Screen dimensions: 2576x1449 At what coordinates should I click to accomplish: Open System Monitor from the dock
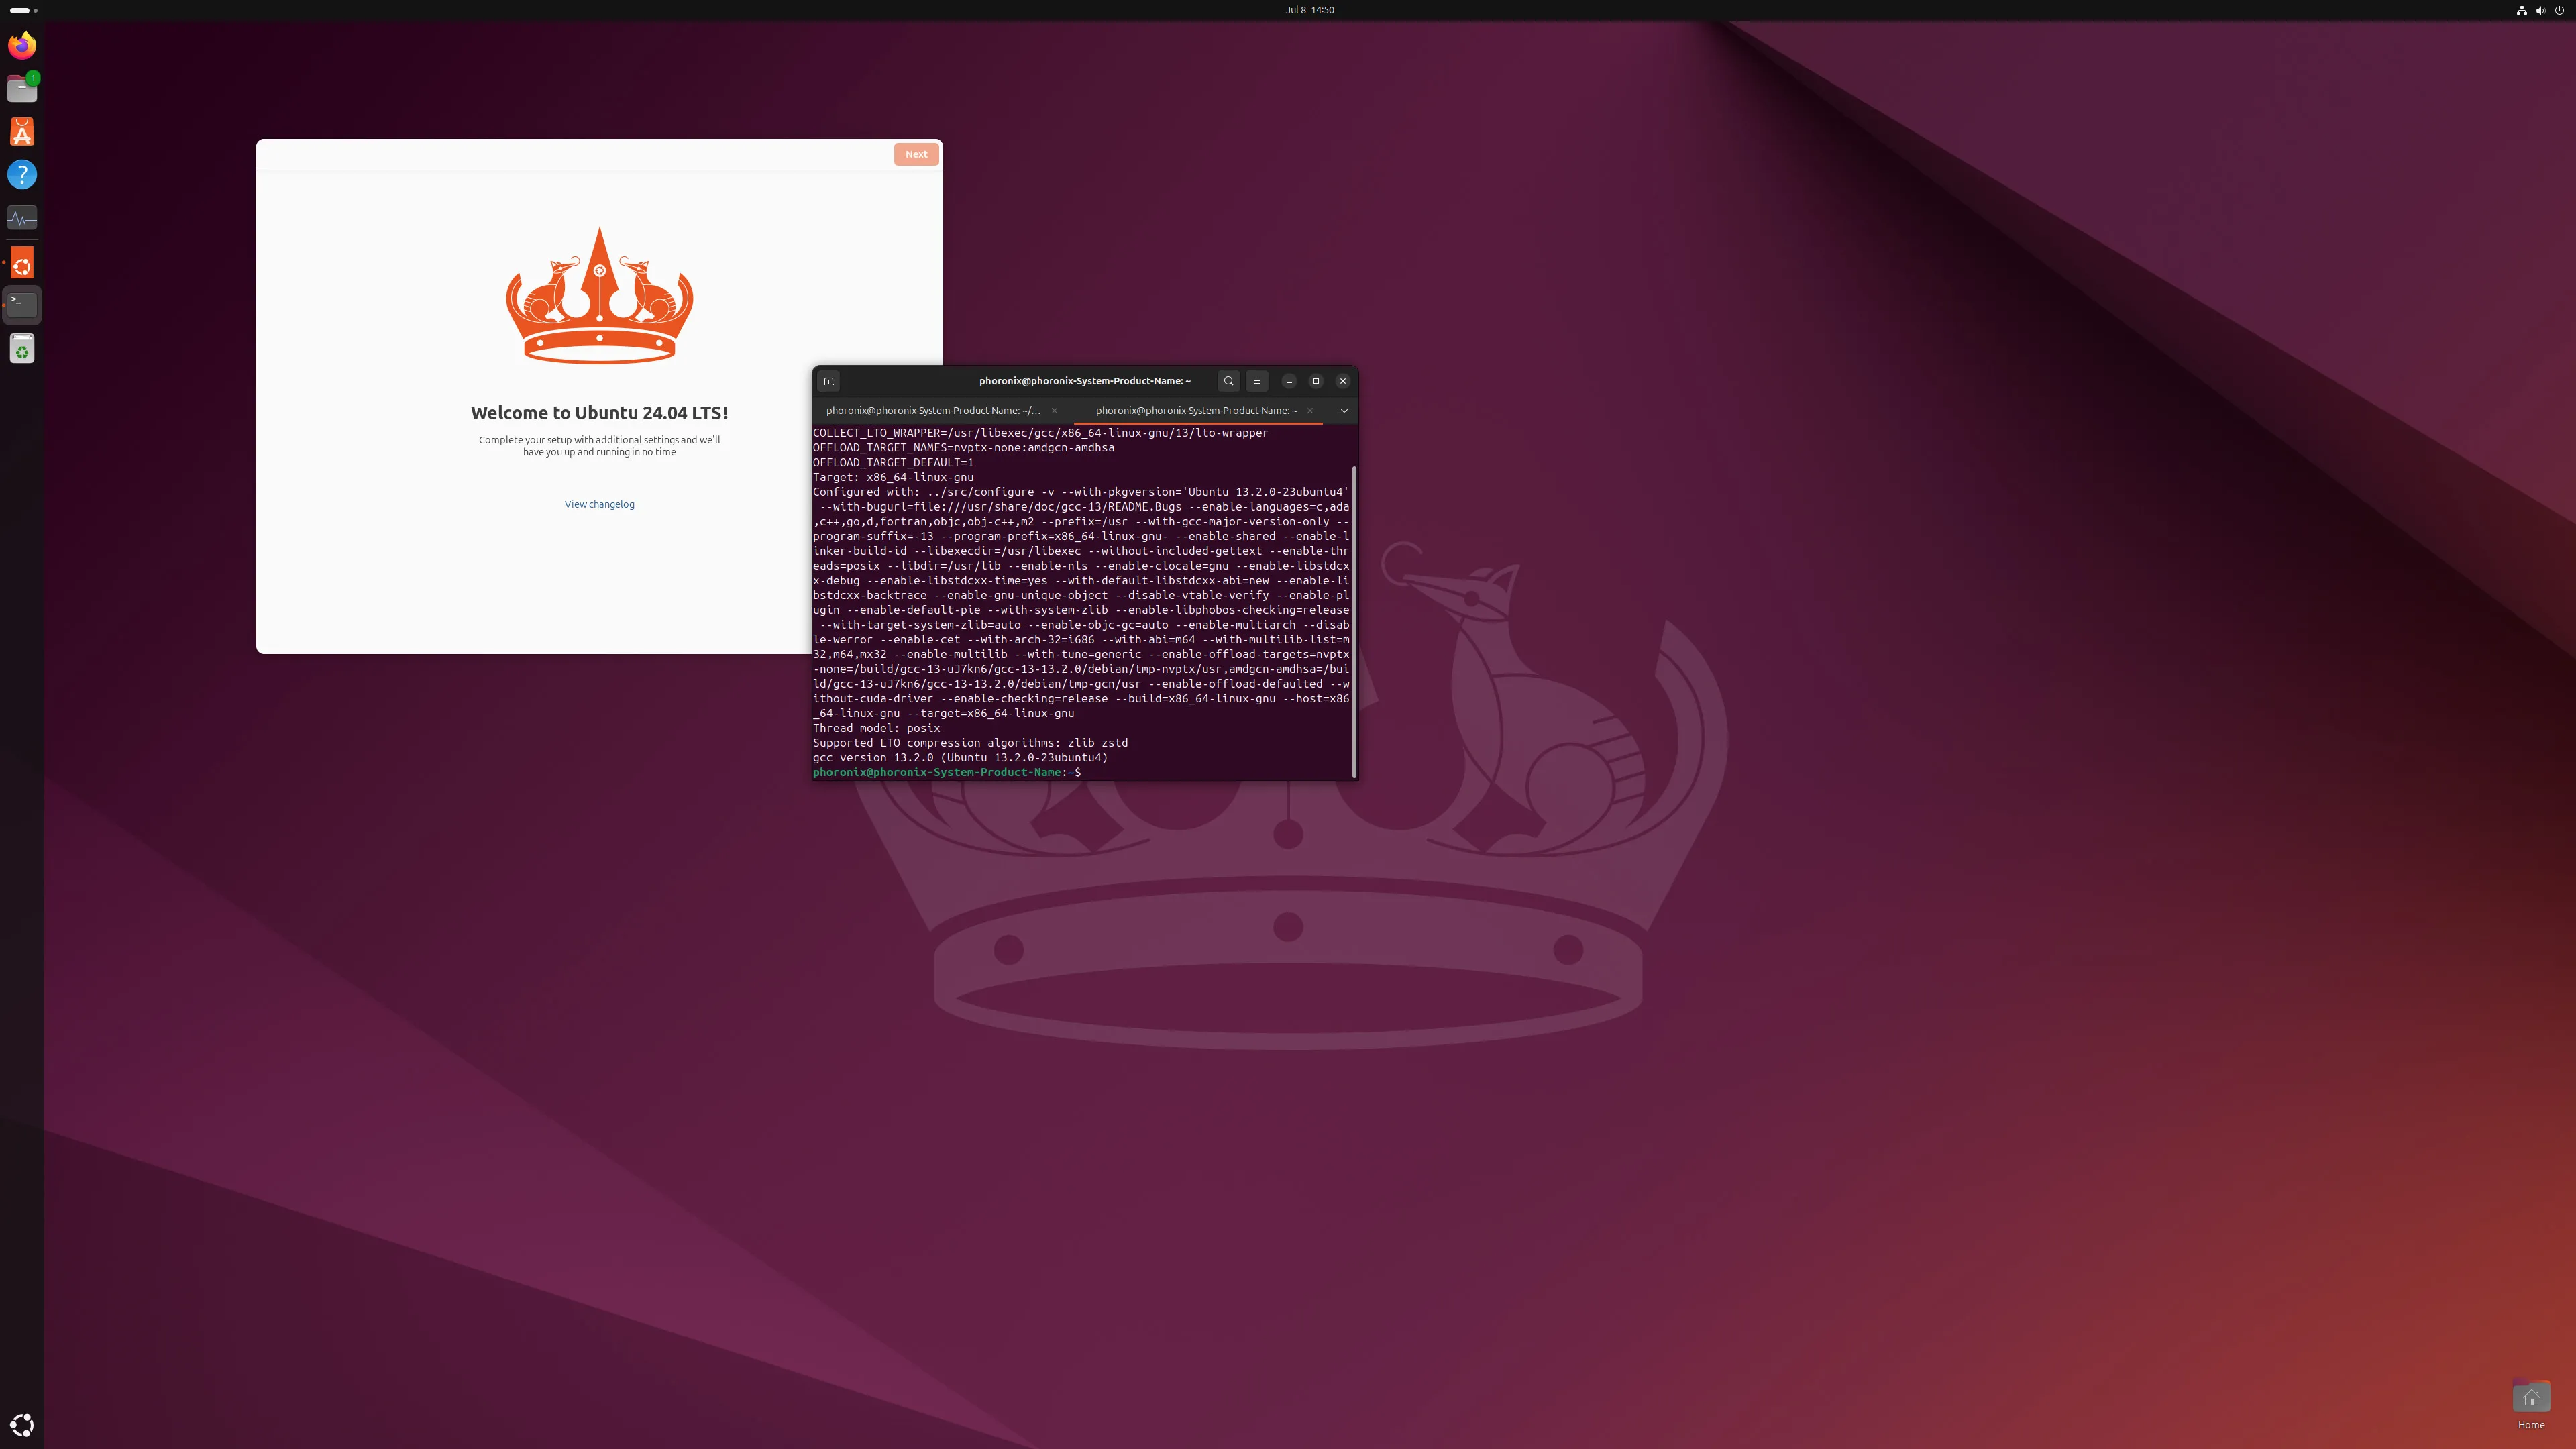(22, 218)
